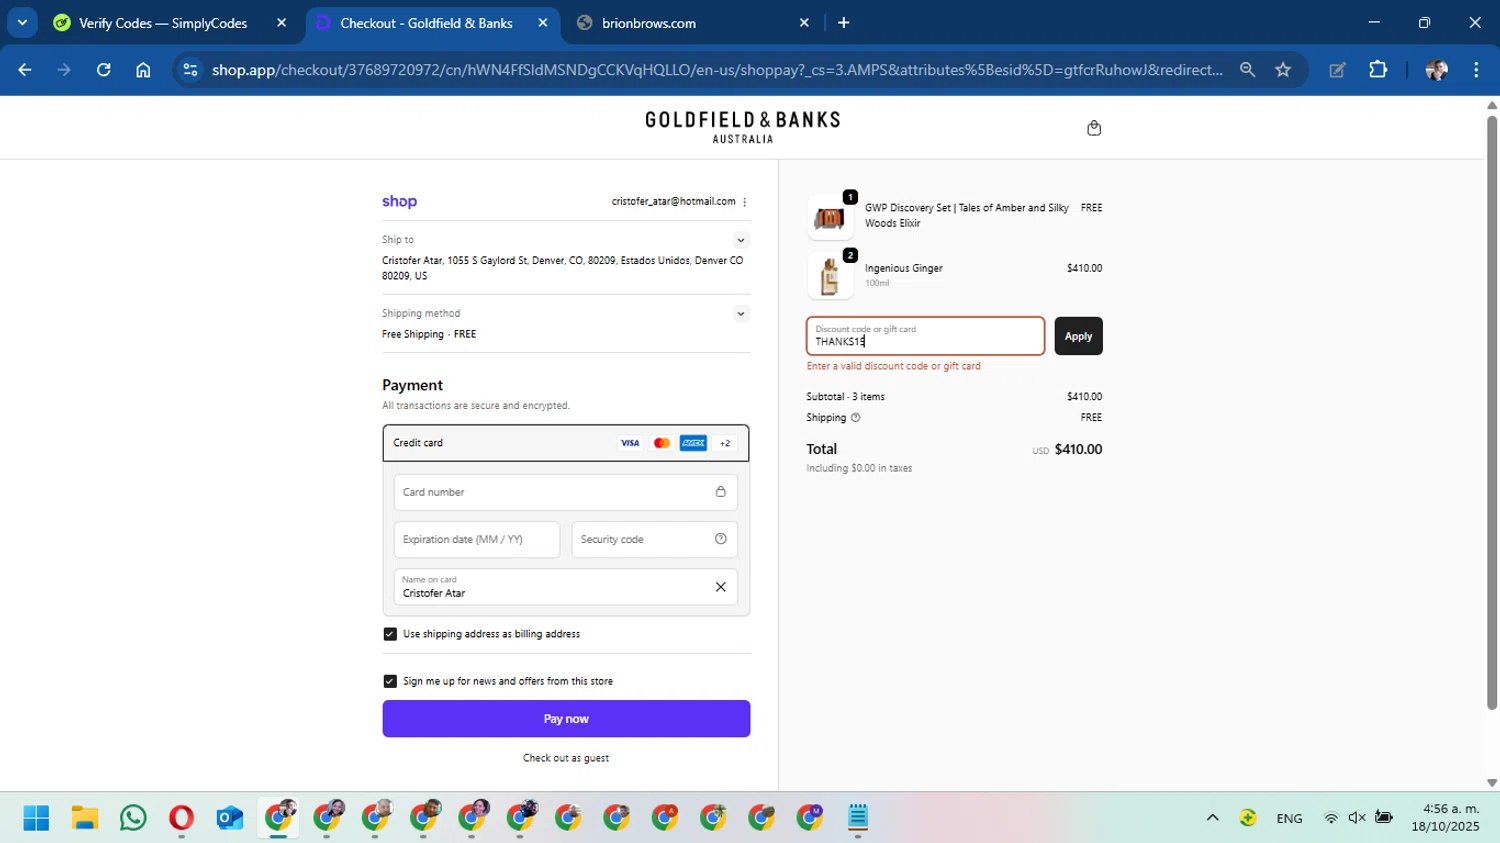Click the Discount code or gift card field

925,336
